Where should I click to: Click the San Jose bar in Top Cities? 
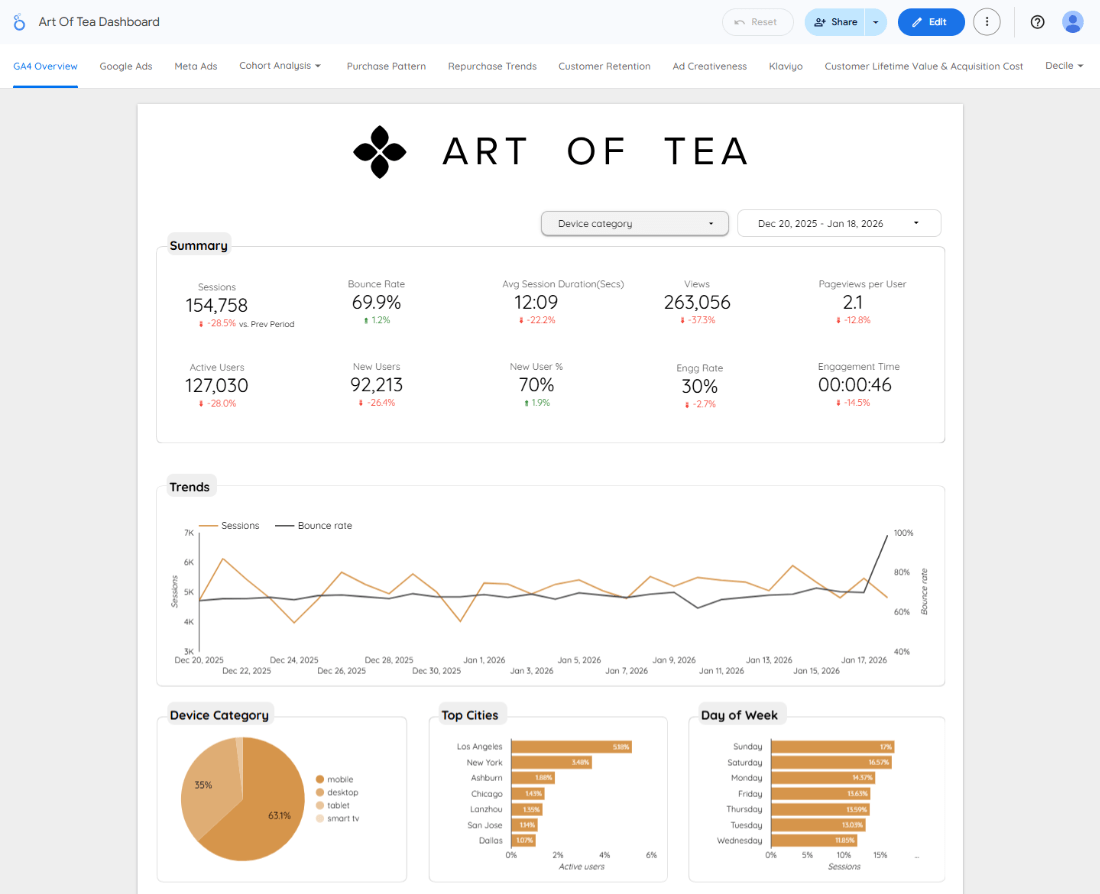point(525,825)
